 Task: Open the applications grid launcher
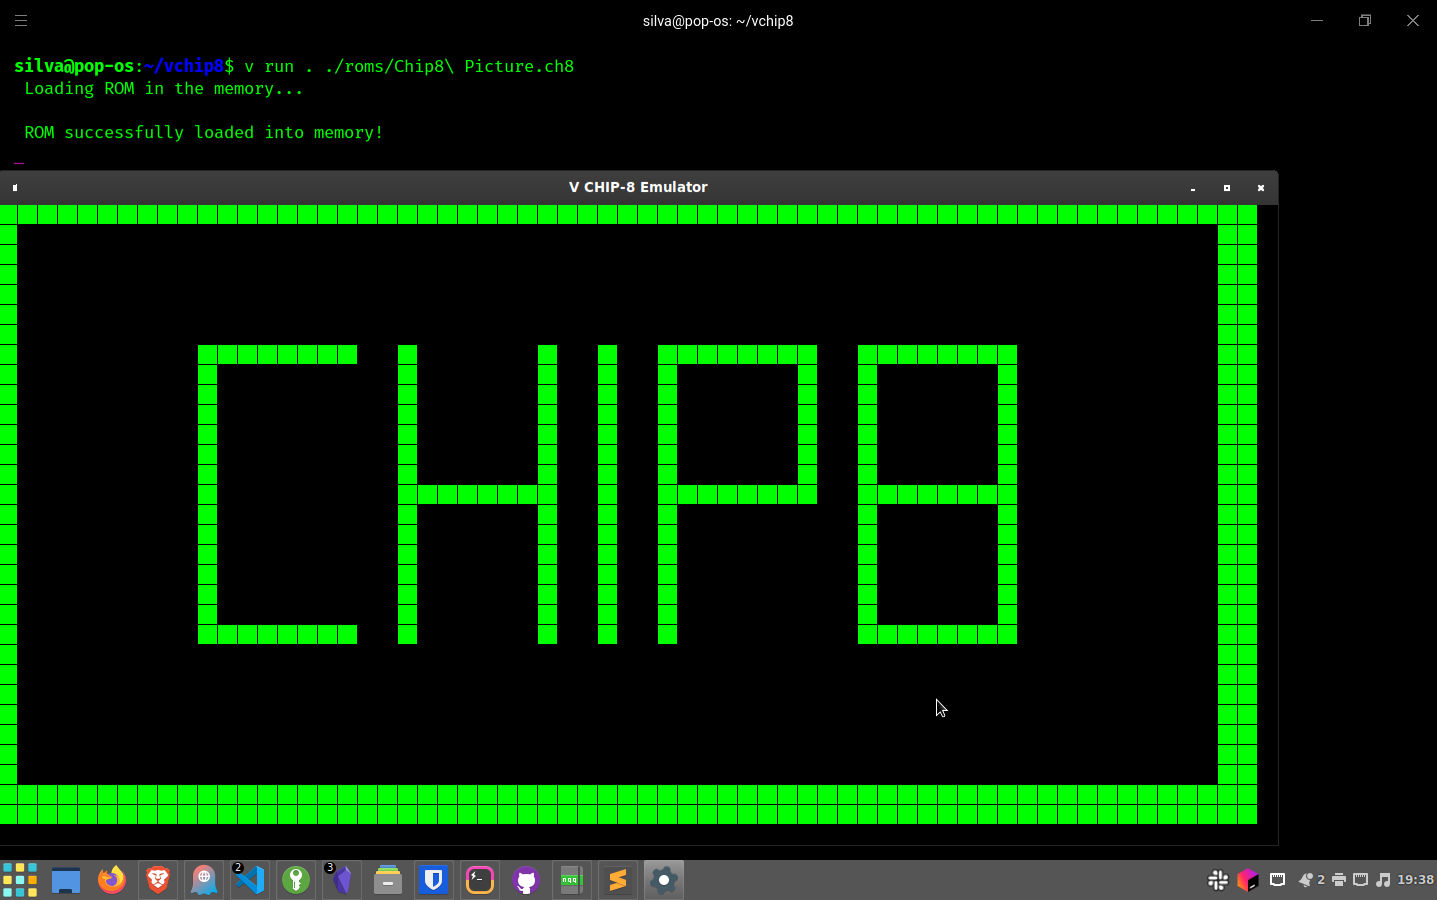20,880
